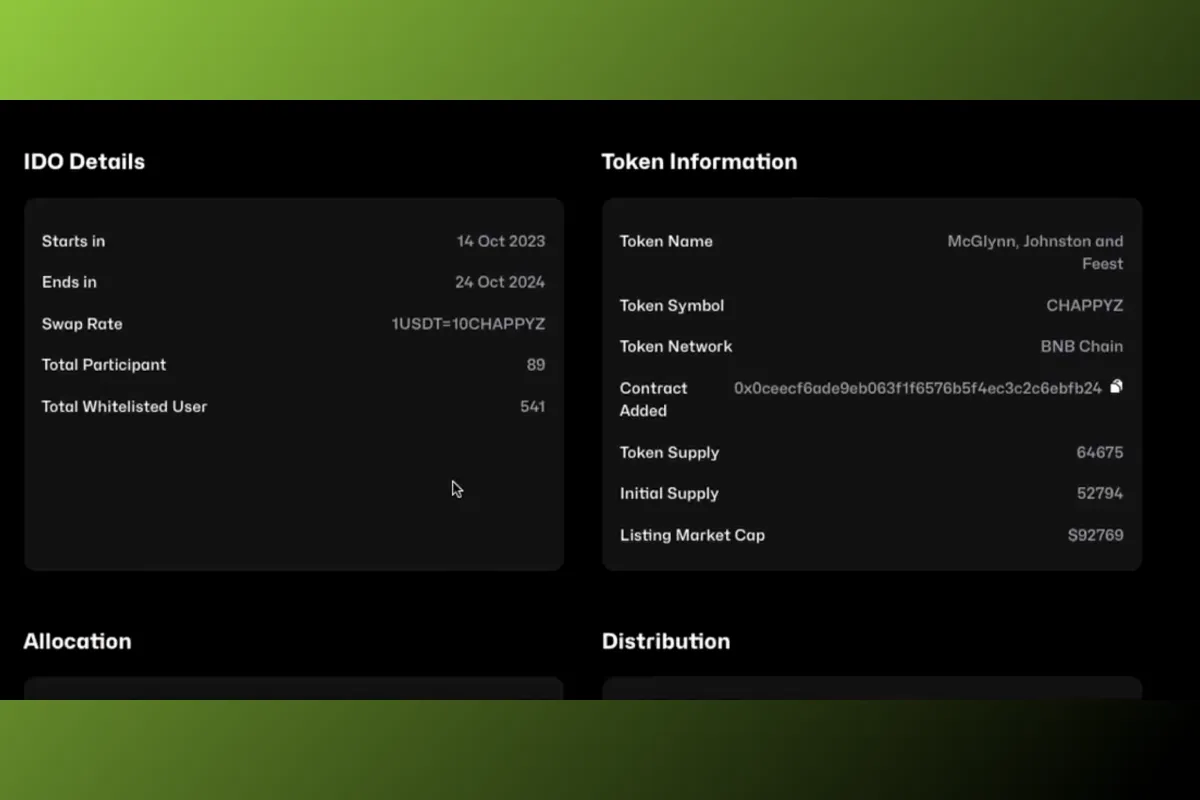The width and height of the screenshot is (1200, 800).
Task: Click the Token Name label
Action: coord(666,241)
